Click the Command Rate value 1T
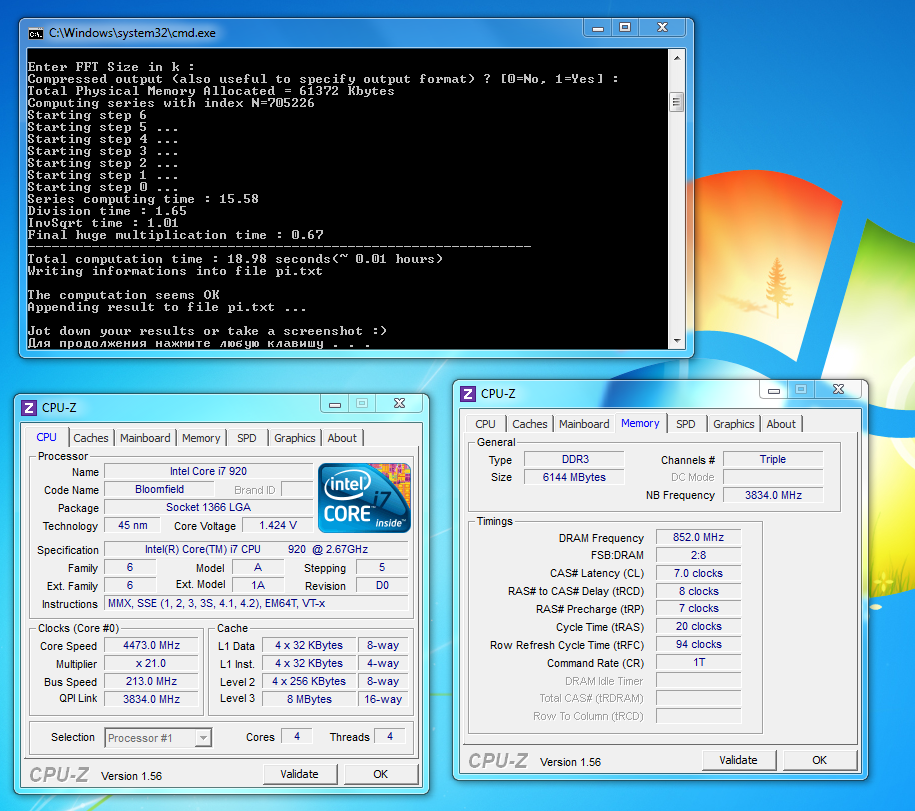The image size is (915, 811). [699, 663]
